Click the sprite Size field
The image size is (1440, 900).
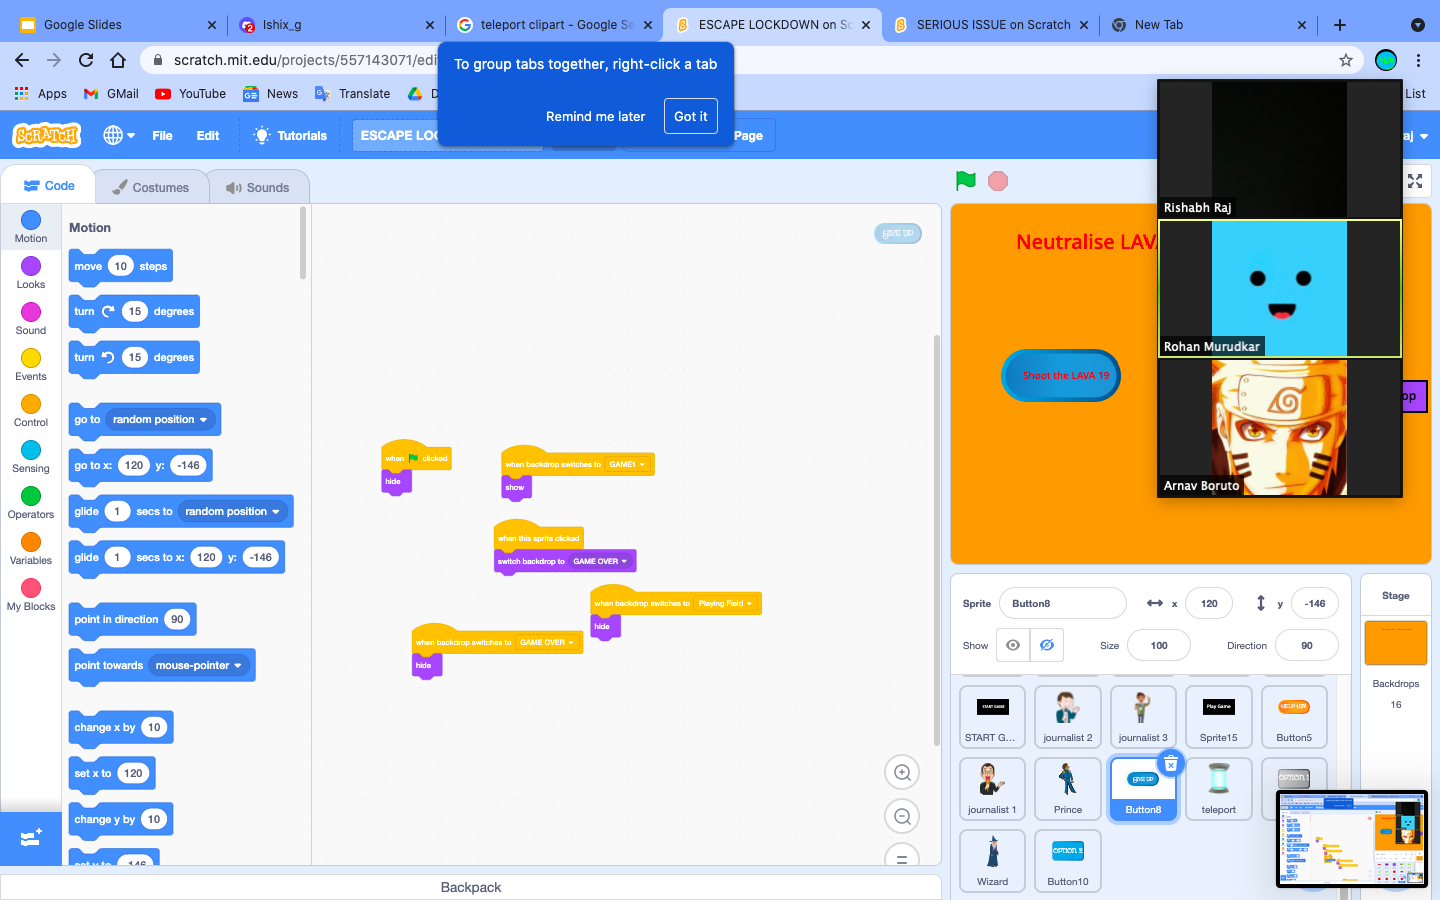tap(1159, 645)
